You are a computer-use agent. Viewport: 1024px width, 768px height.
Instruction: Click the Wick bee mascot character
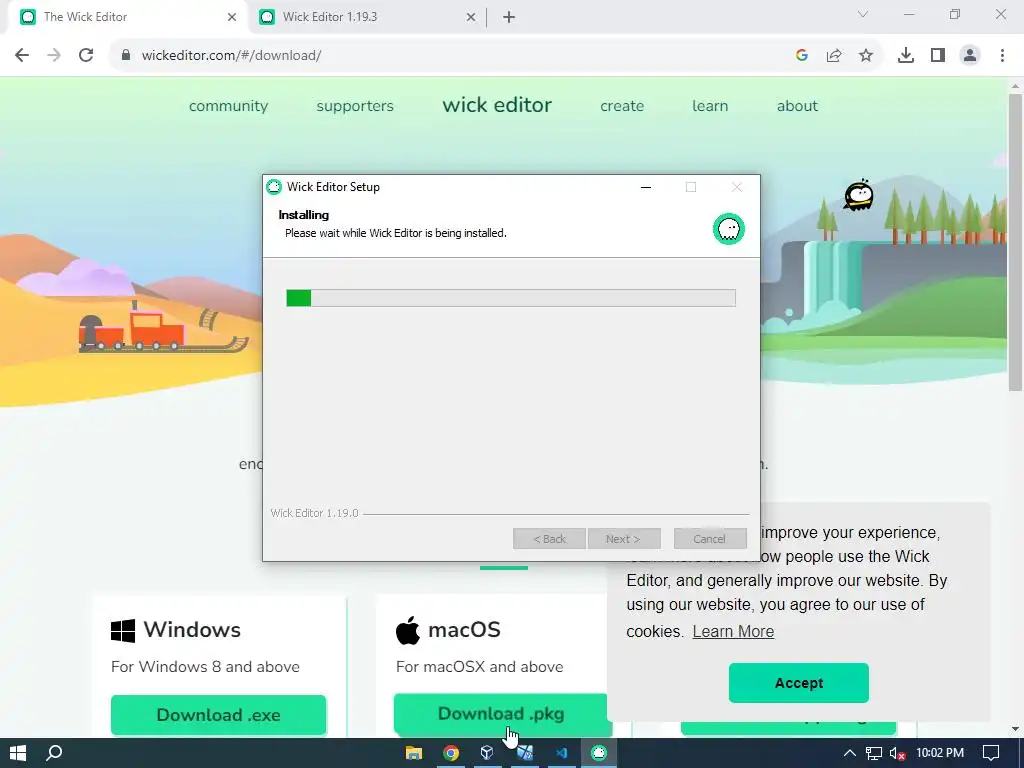point(859,195)
